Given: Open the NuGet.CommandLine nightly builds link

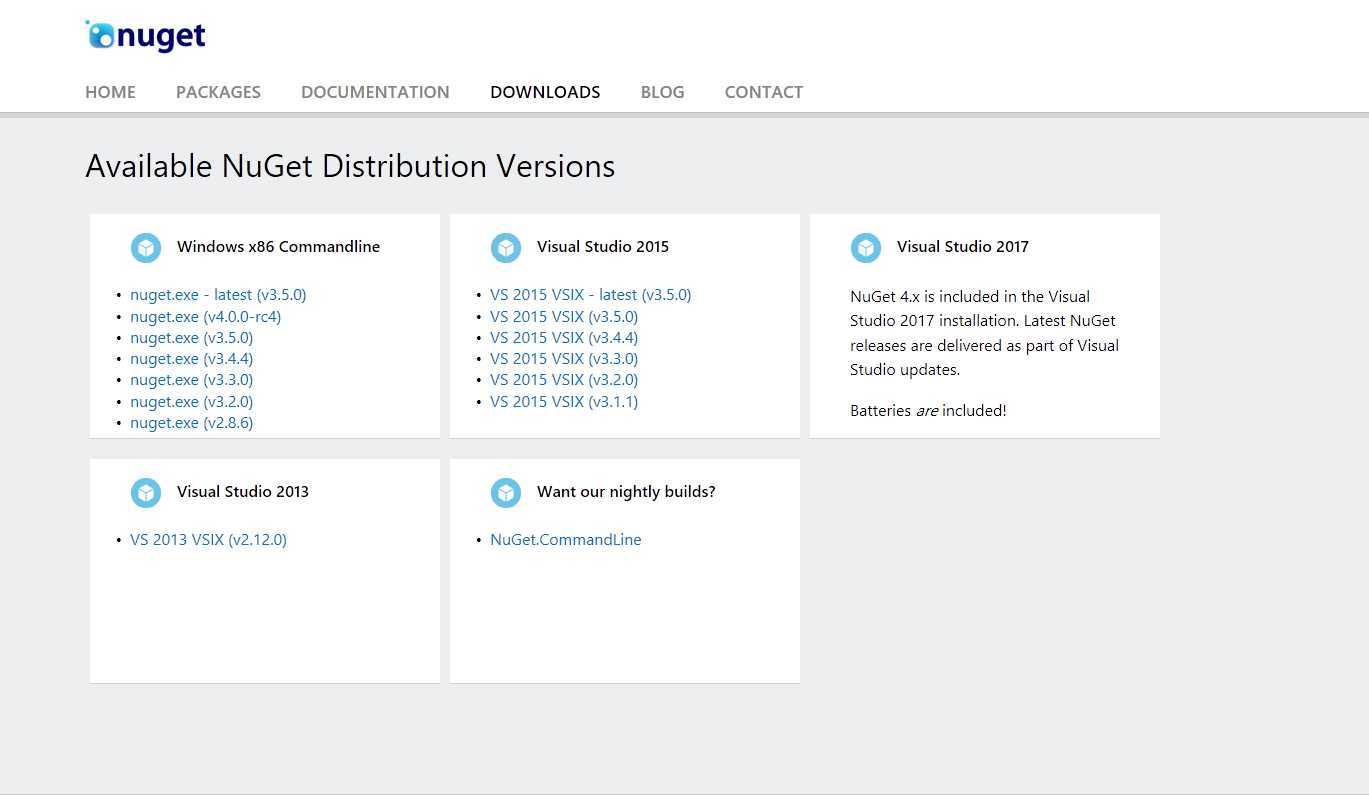Looking at the screenshot, I should click(566, 540).
